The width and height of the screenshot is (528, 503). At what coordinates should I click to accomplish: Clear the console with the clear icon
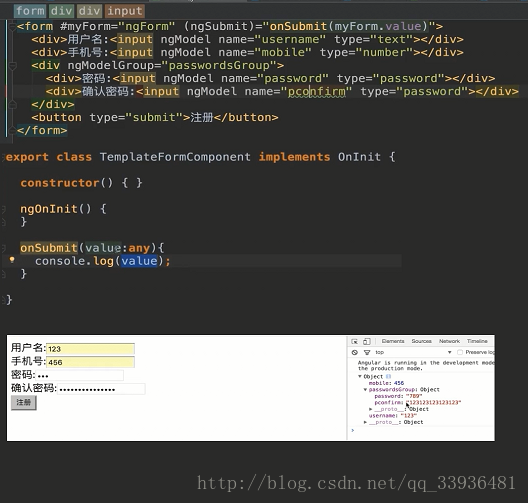coord(355,353)
